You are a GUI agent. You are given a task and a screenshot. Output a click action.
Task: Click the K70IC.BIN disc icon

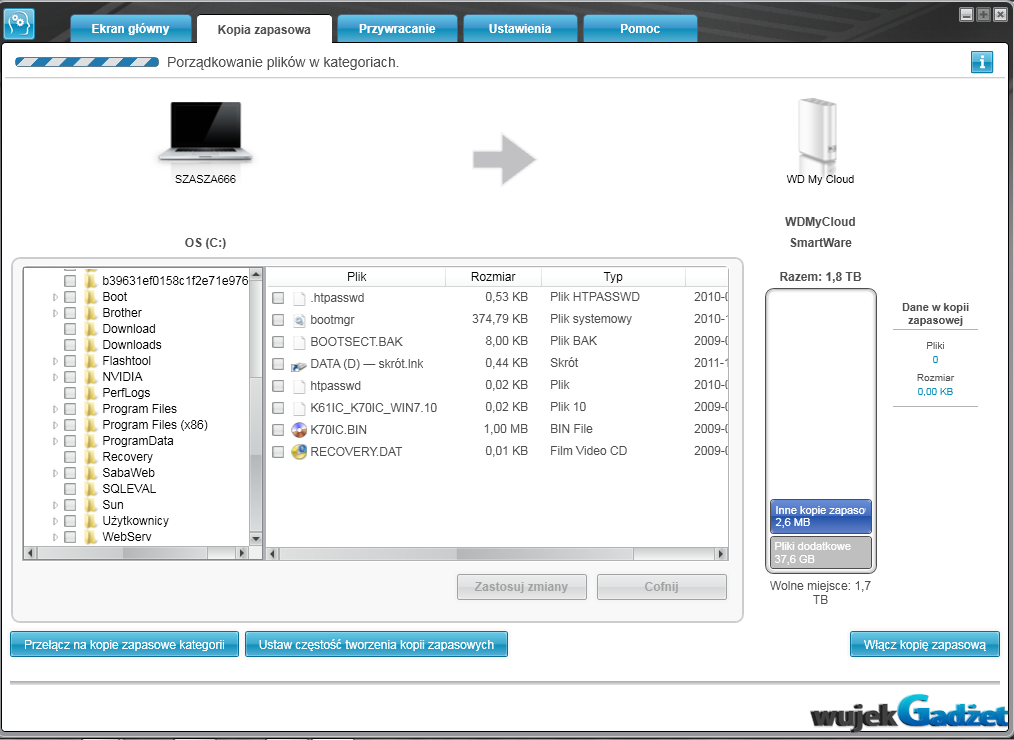pos(298,430)
